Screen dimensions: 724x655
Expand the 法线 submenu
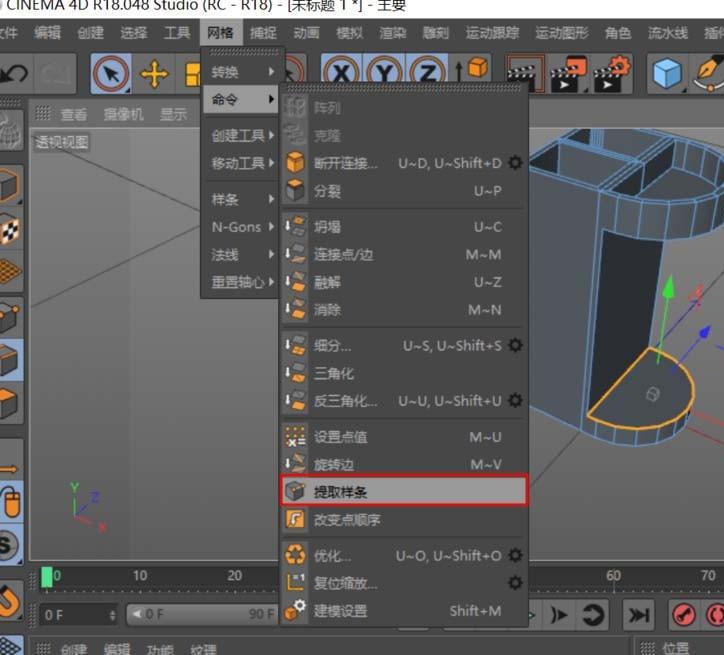(241, 254)
